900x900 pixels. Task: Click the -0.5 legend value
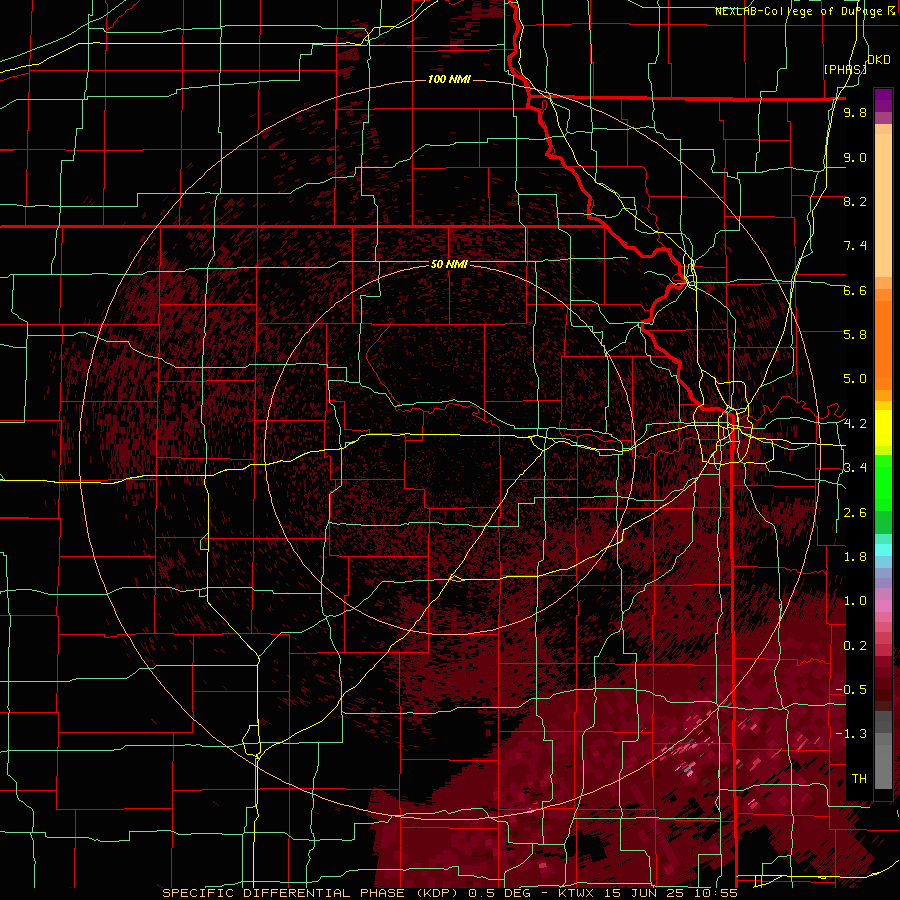pos(851,690)
